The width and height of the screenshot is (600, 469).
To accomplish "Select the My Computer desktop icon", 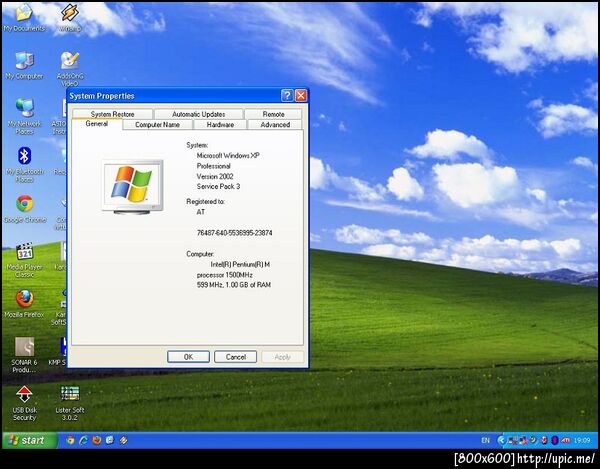I will click(x=24, y=65).
